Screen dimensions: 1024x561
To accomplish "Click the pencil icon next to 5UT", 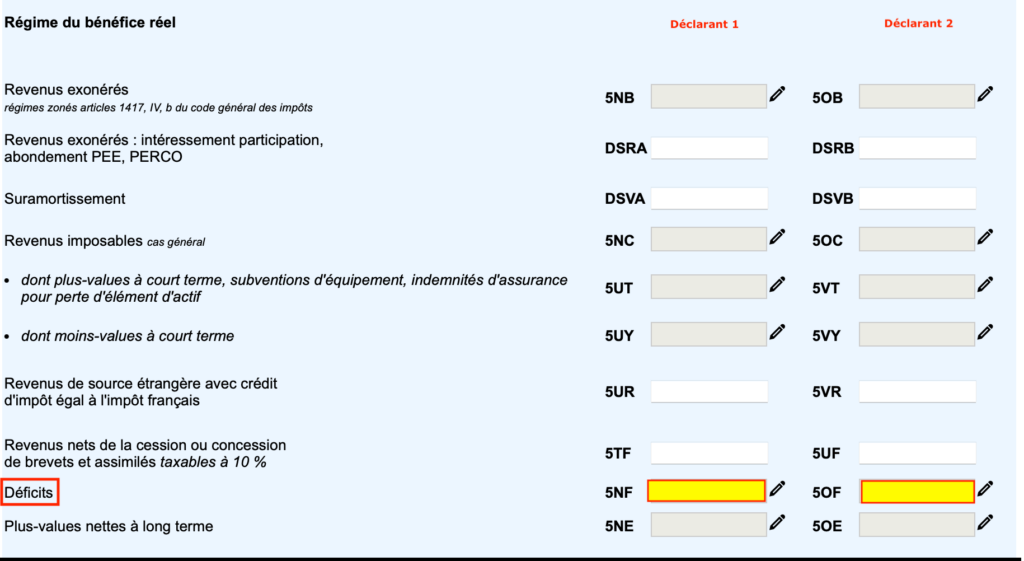I will click(x=777, y=285).
